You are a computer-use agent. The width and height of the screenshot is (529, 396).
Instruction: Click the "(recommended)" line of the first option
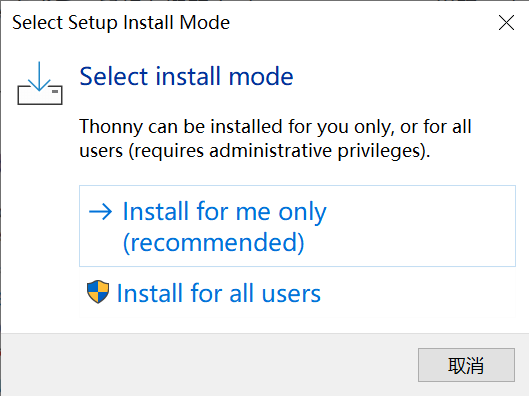point(214,242)
